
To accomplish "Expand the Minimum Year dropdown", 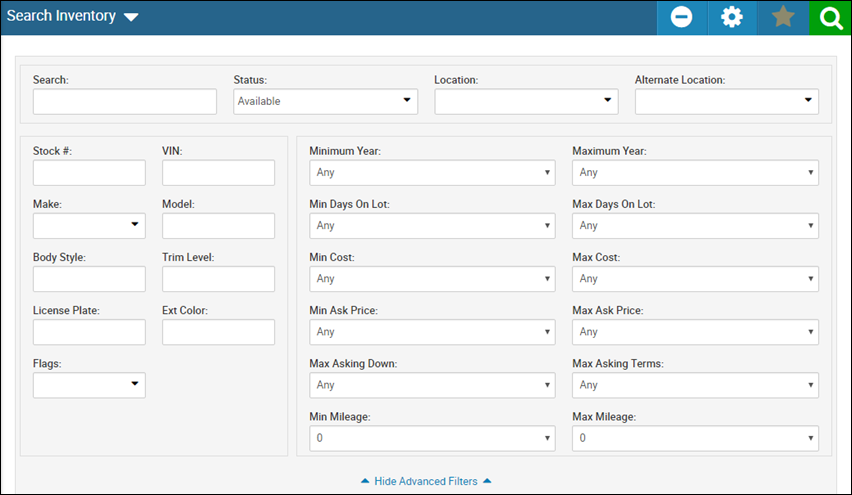I will (x=433, y=173).
